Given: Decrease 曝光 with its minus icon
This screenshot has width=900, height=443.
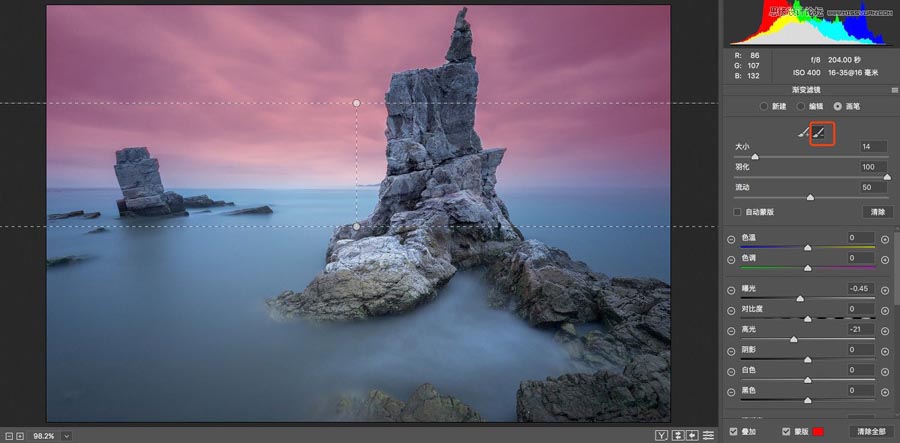Looking at the screenshot, I should coord(731,290).
